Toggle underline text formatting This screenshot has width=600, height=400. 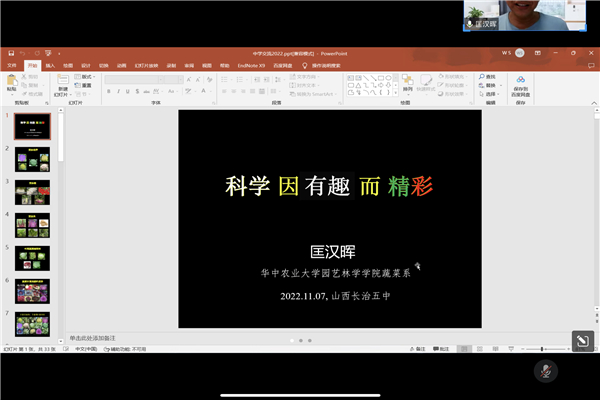coord(128,91)
